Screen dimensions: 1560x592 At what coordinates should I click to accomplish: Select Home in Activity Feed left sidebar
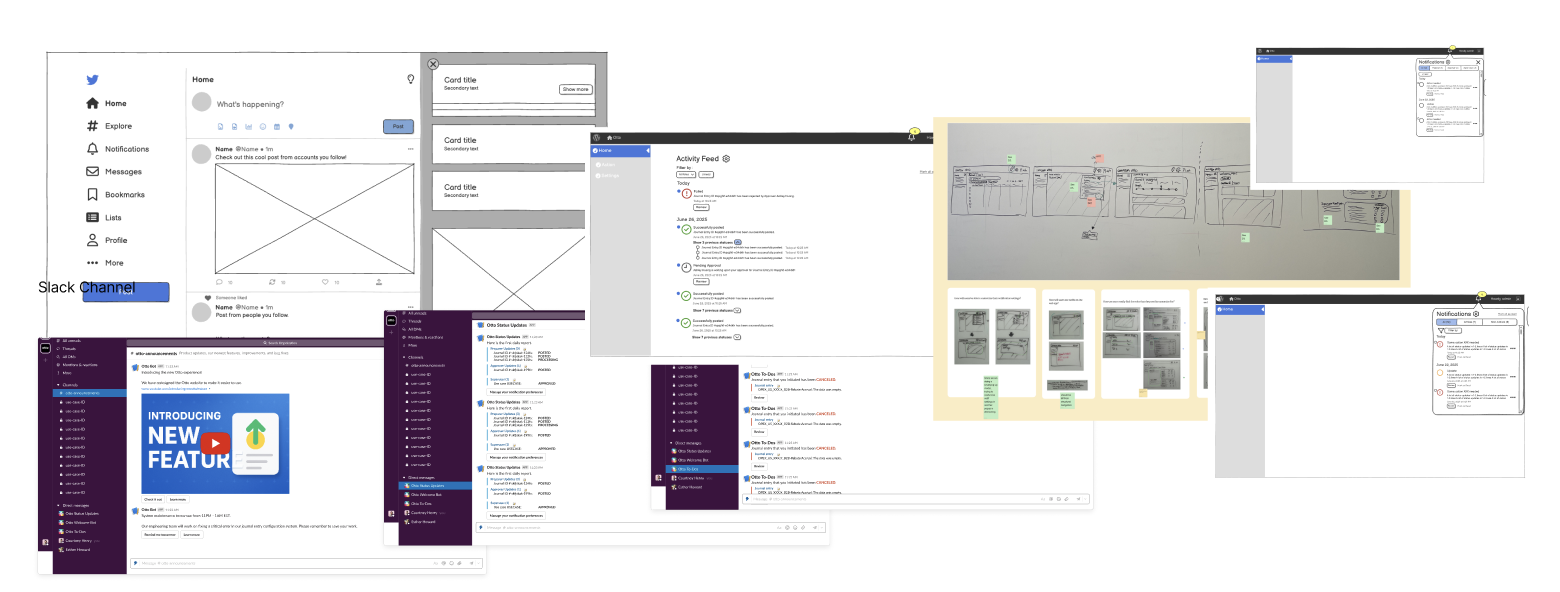pyautogui.click(x=620, y=150)
